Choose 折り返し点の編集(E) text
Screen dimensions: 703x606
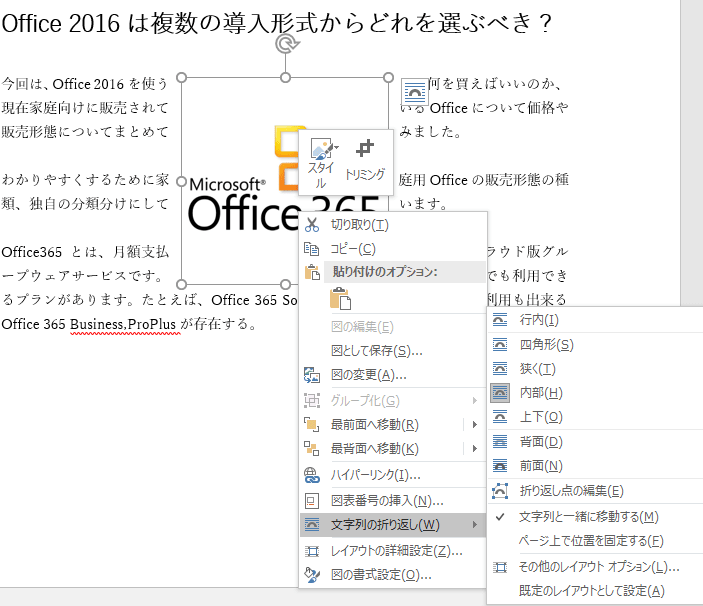pos(571,491)
